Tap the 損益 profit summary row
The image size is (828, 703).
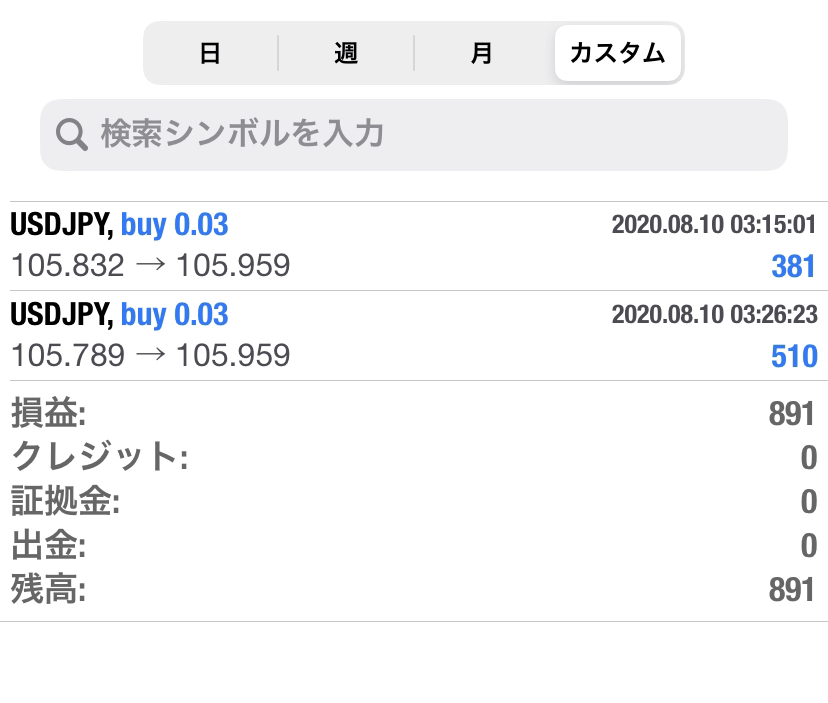pos(414,413)
